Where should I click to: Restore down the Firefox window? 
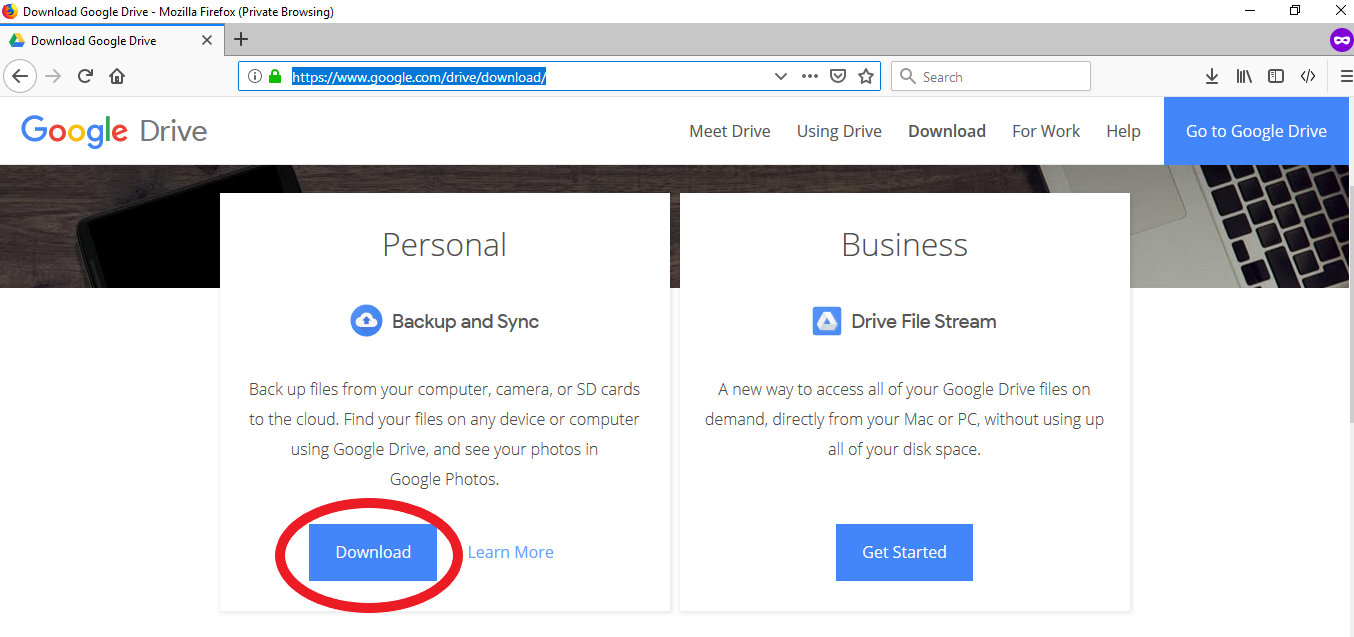[1295, 11]
